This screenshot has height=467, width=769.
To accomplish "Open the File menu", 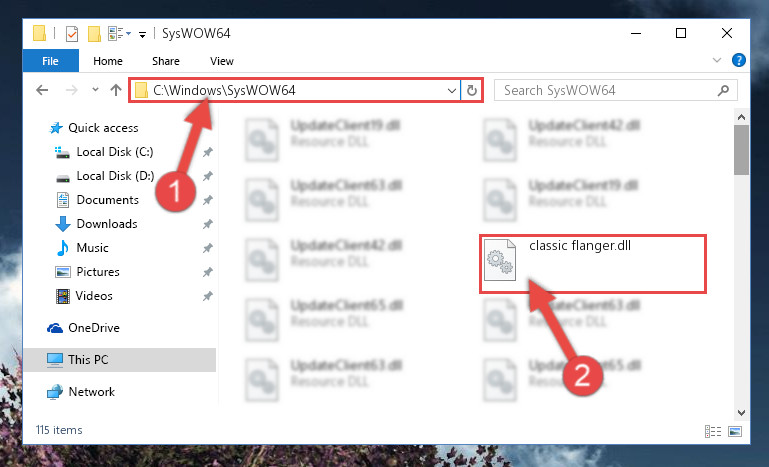I will [51, 61].
